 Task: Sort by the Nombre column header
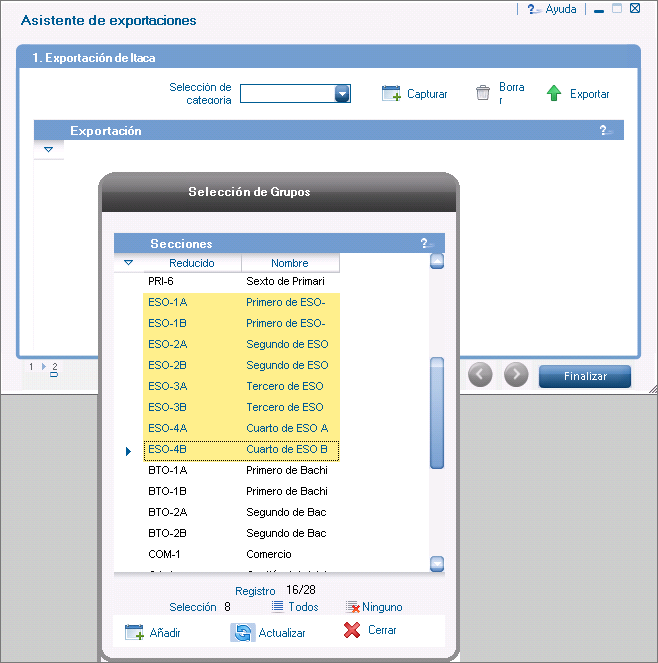click(x=289, y=263)
